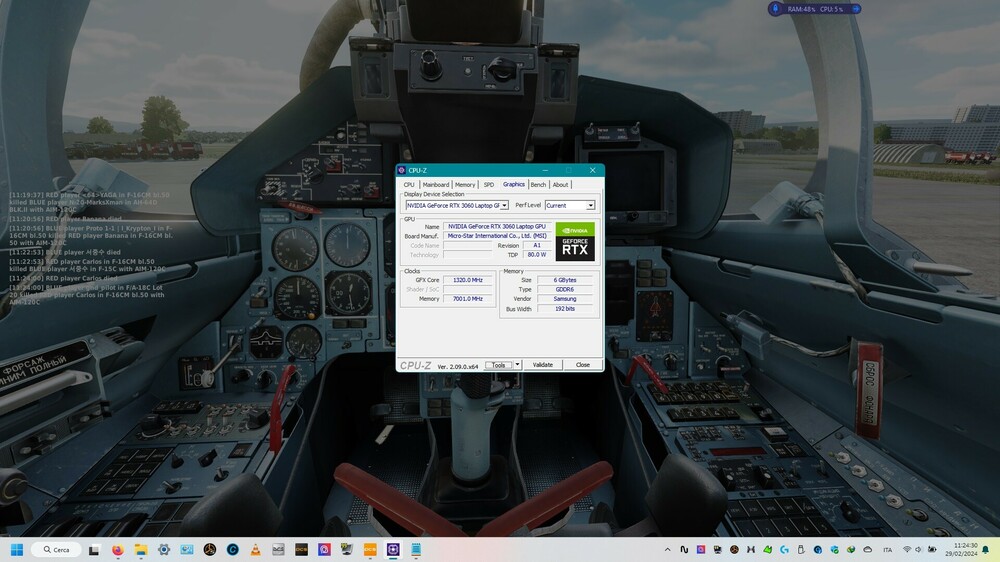Minimize the CPU-Z window
Image resolution: width=1000 pixels, height=562 pixels.
[x=545, y=170]
